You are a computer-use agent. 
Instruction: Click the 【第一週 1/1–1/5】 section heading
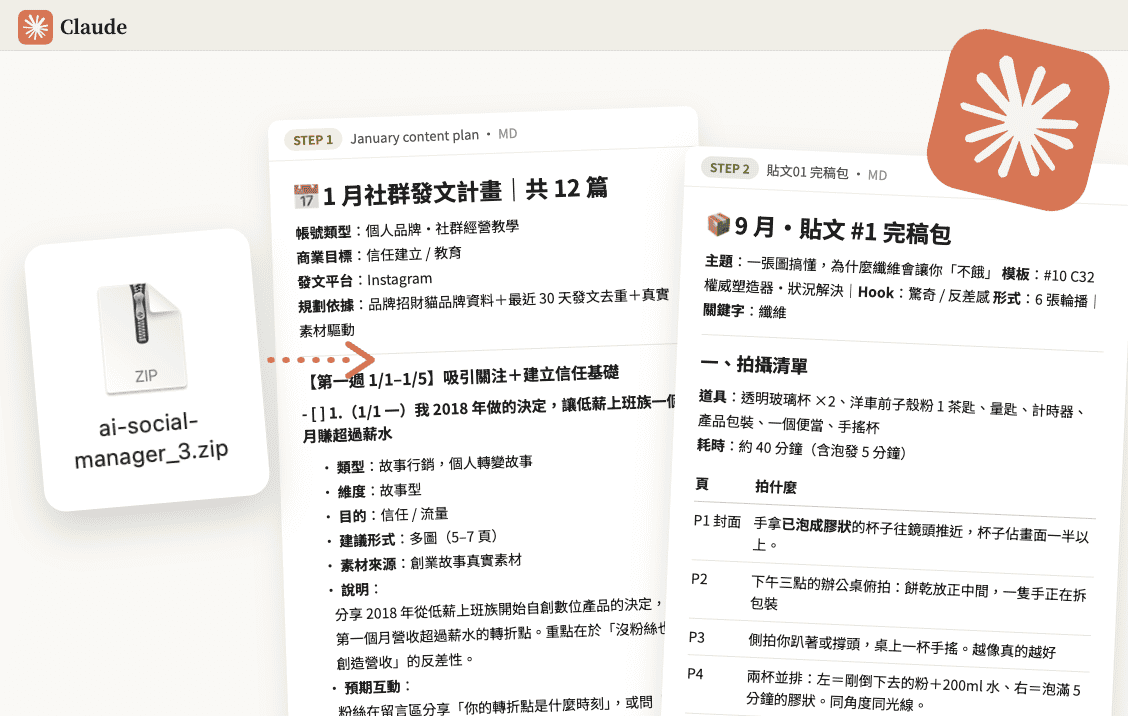point(463,376)
